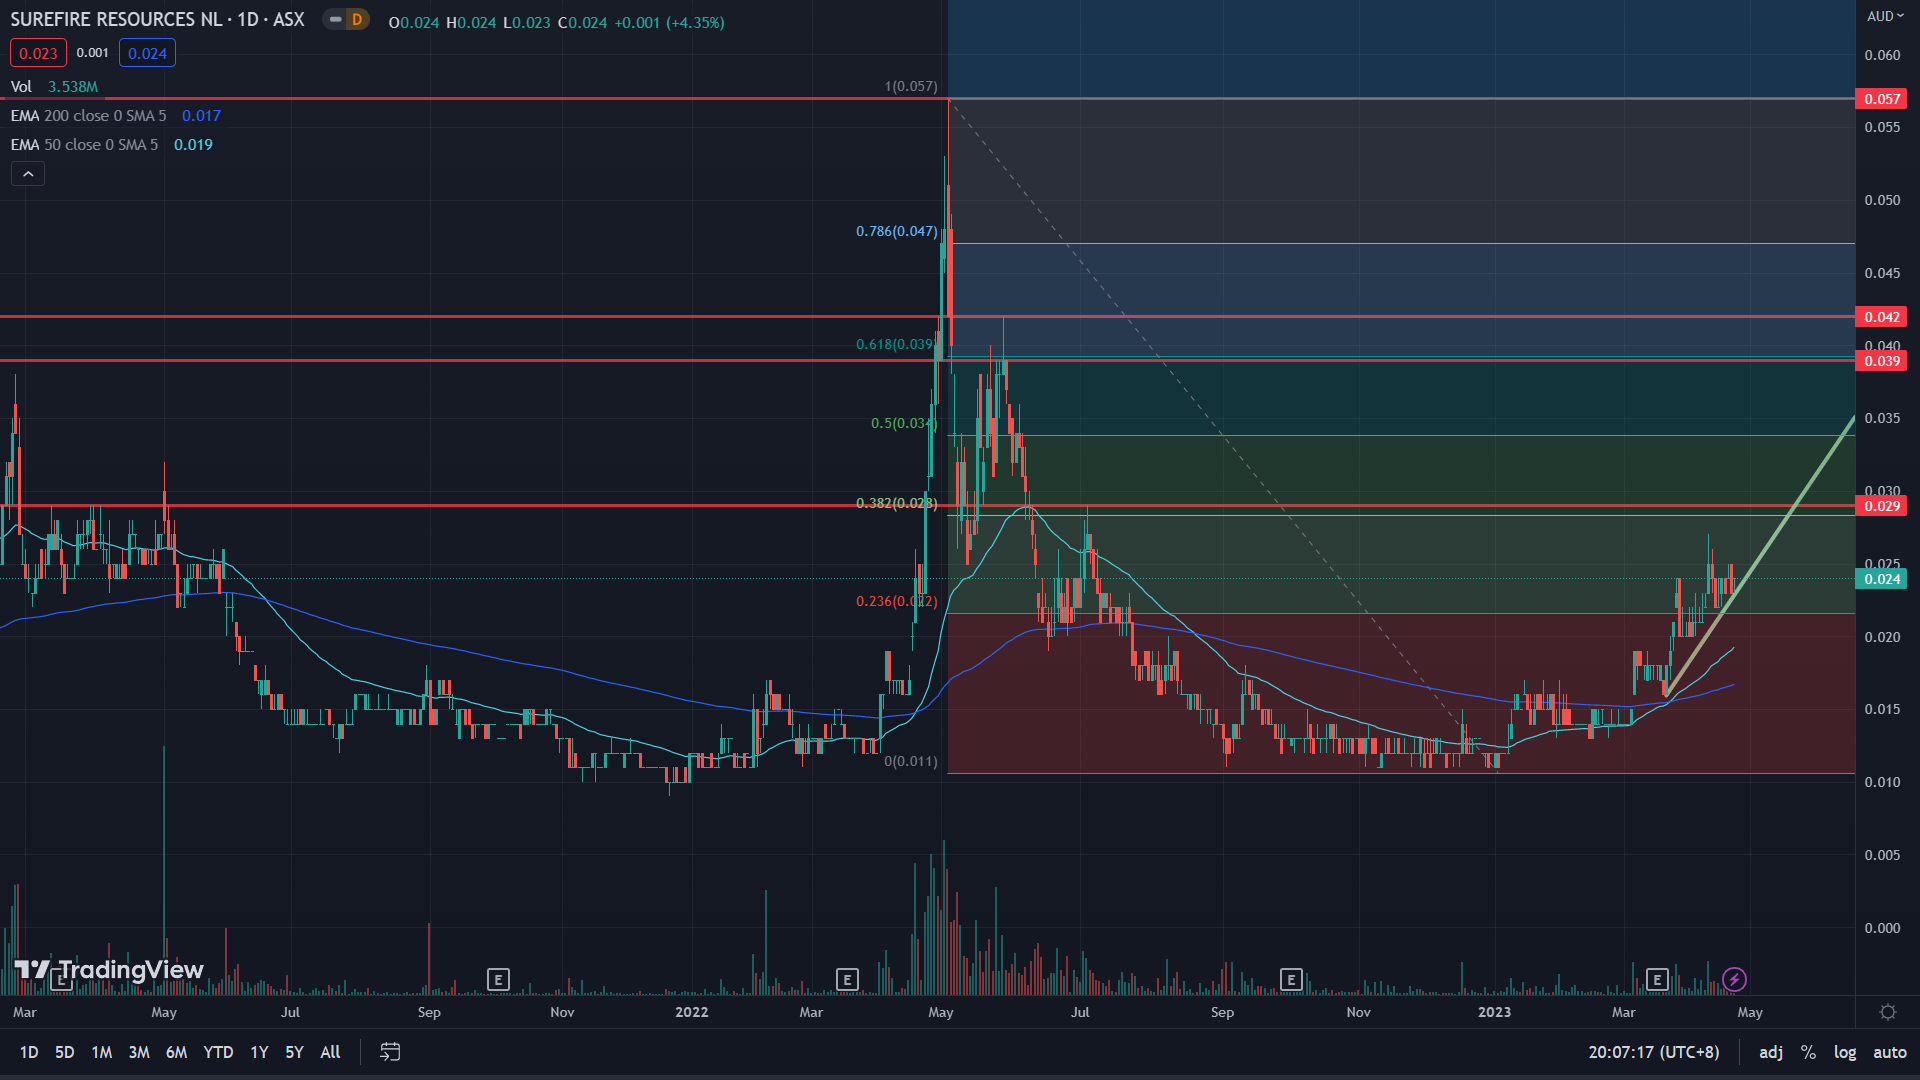Select the 1(0.057) Fibonacci level label
Viewport: 1920px width, 1080px height.
click(x=911, y=86)
